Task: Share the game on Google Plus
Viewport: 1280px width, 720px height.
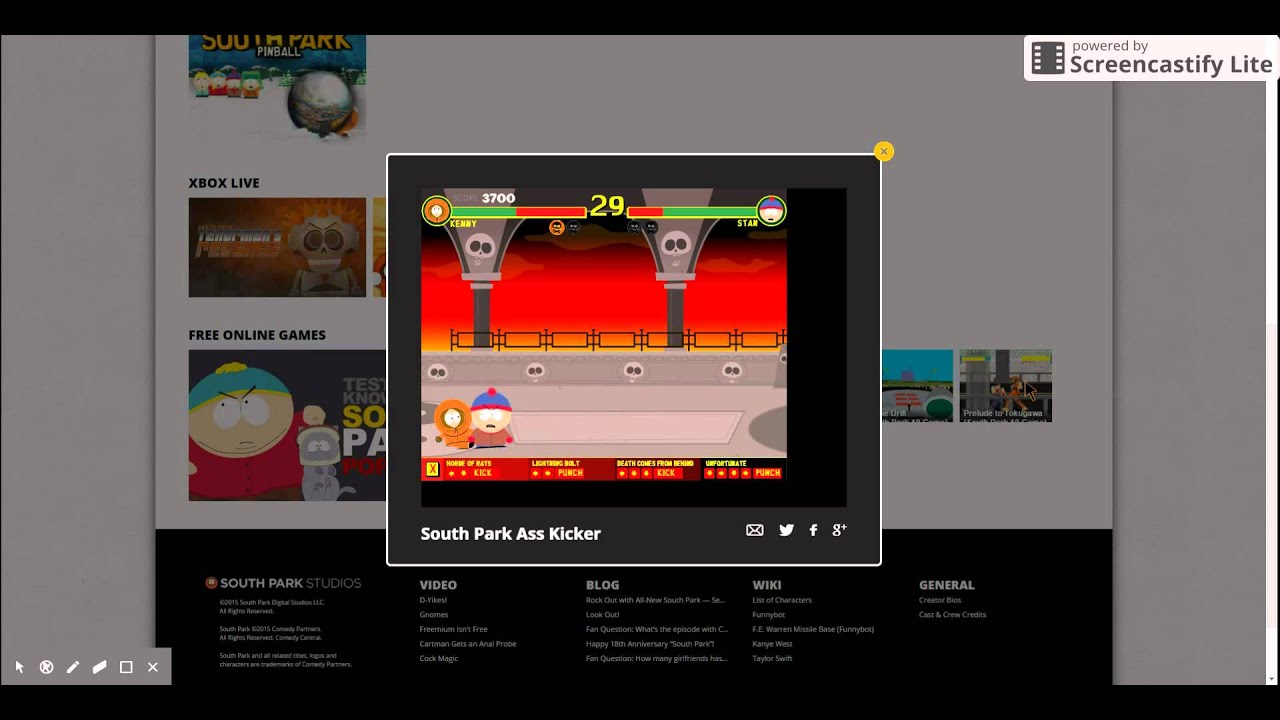Action: point(839,530)
